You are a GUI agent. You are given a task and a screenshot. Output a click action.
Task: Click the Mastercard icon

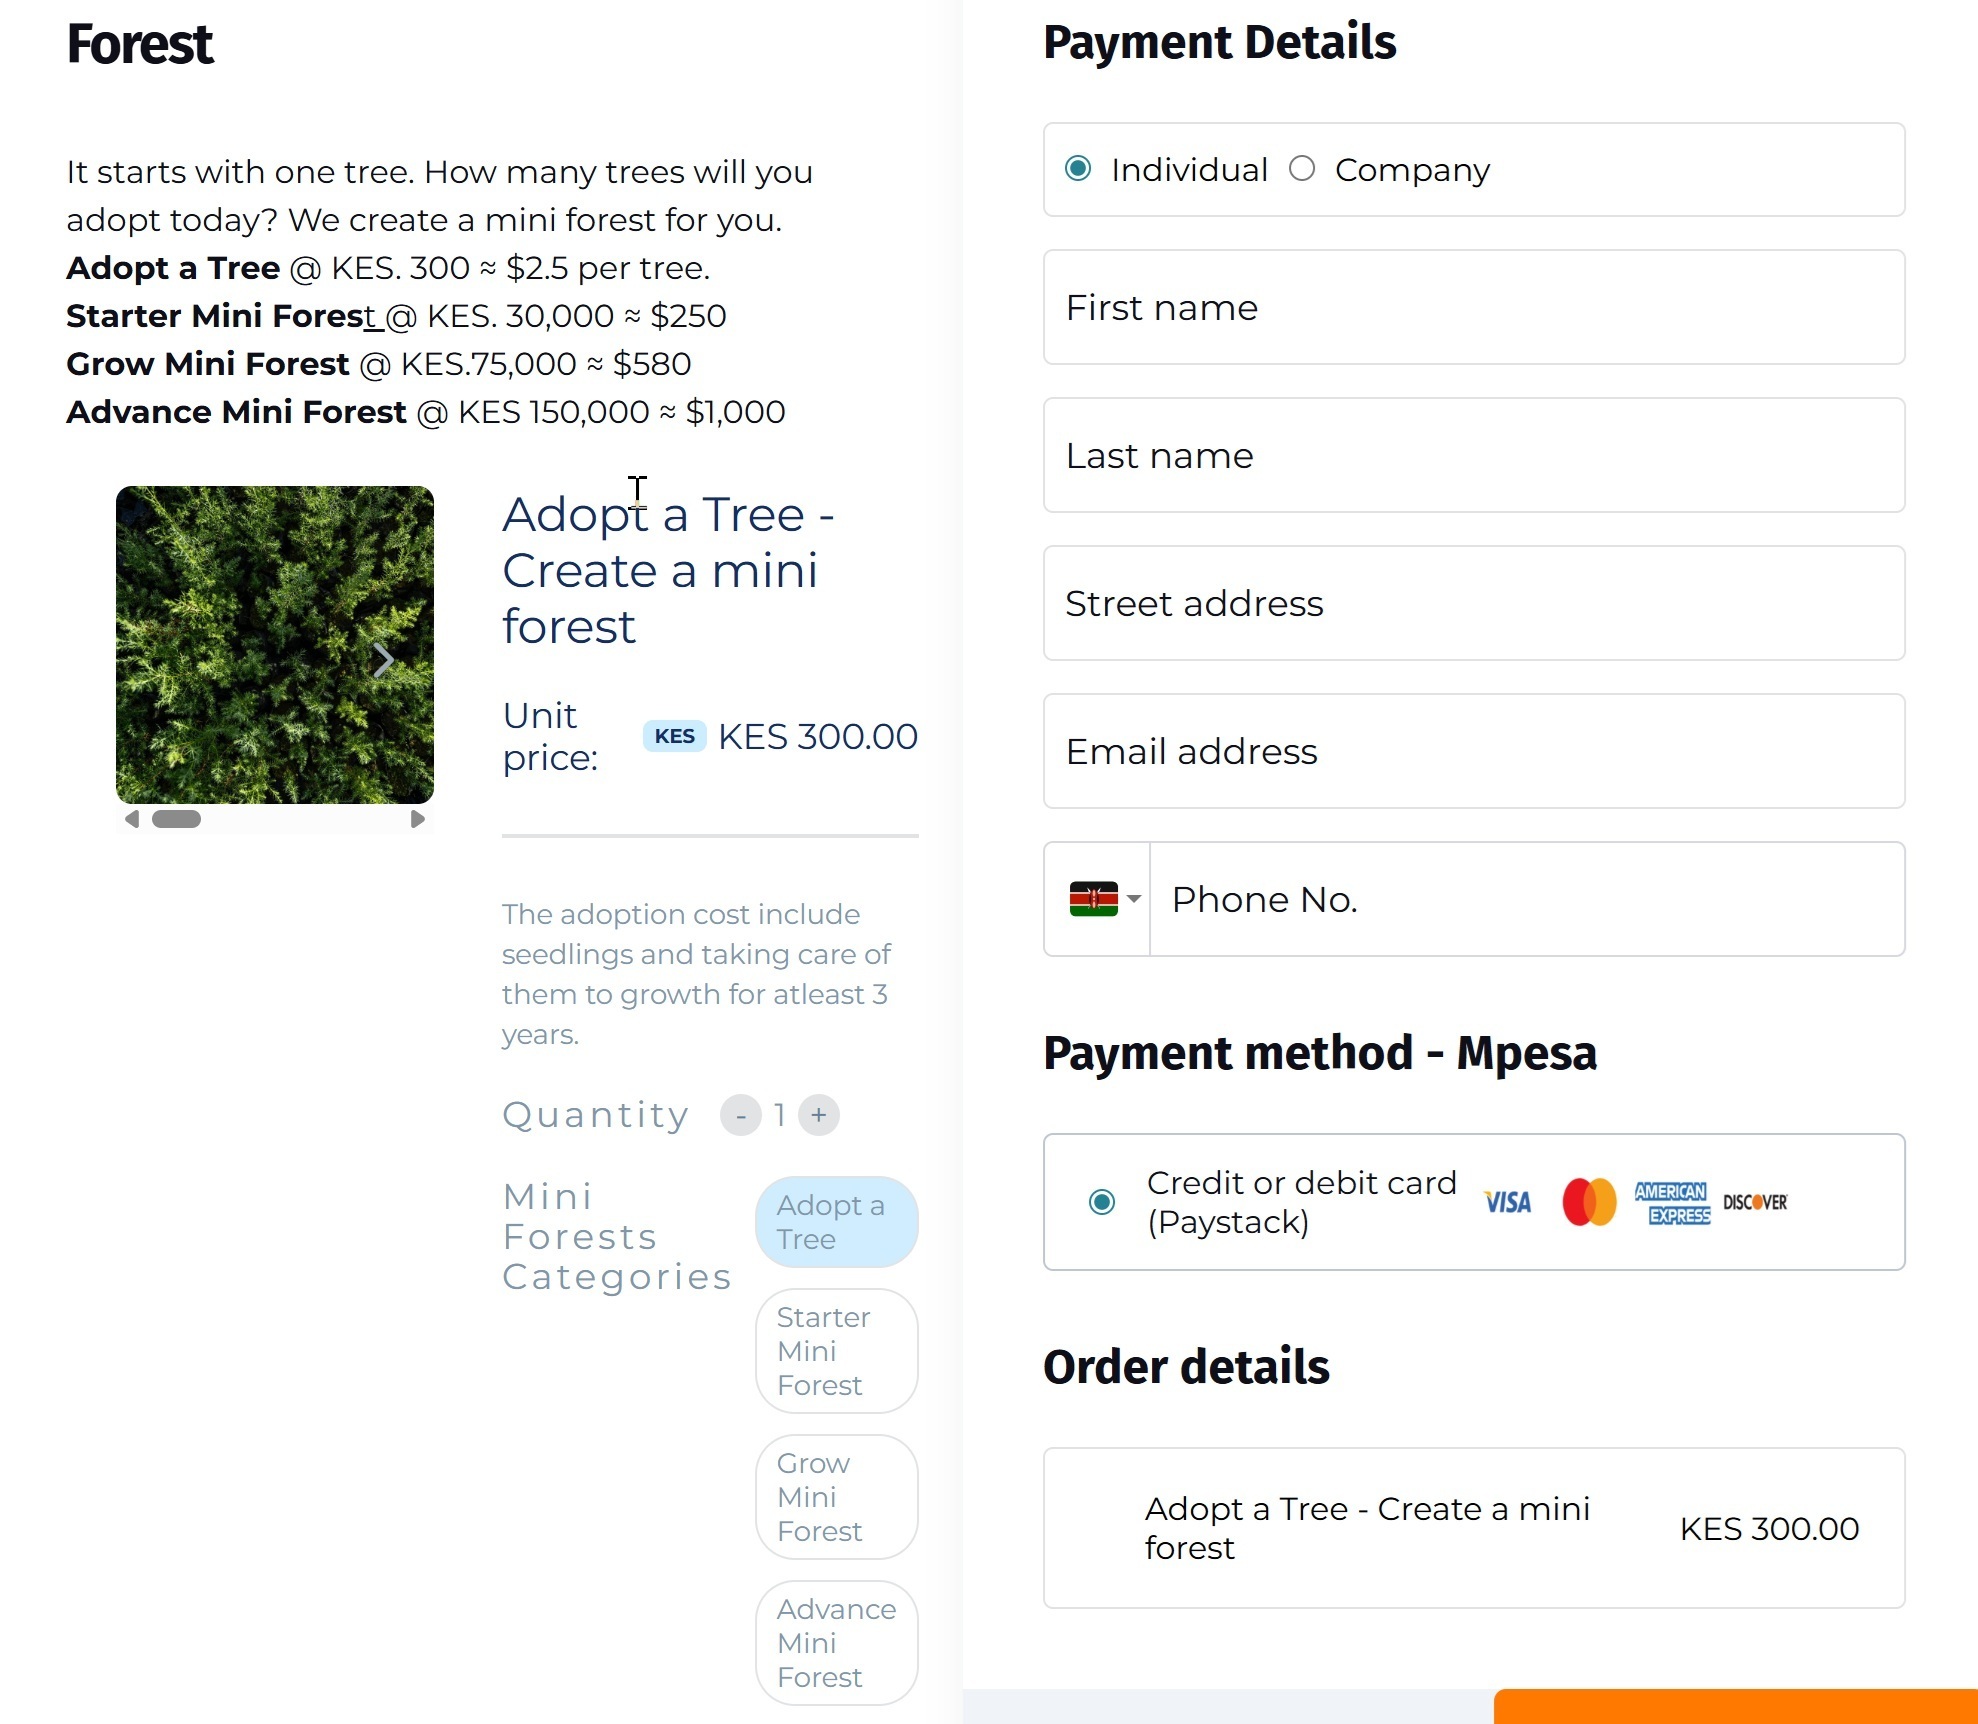point(1589,1203)
